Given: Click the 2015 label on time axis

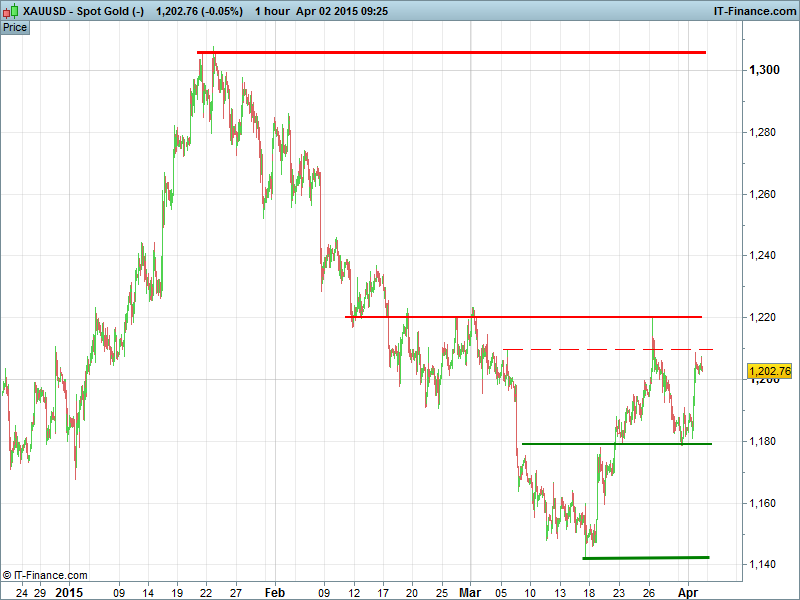Looking at the screenshot, I should click(x=69, y=592).
